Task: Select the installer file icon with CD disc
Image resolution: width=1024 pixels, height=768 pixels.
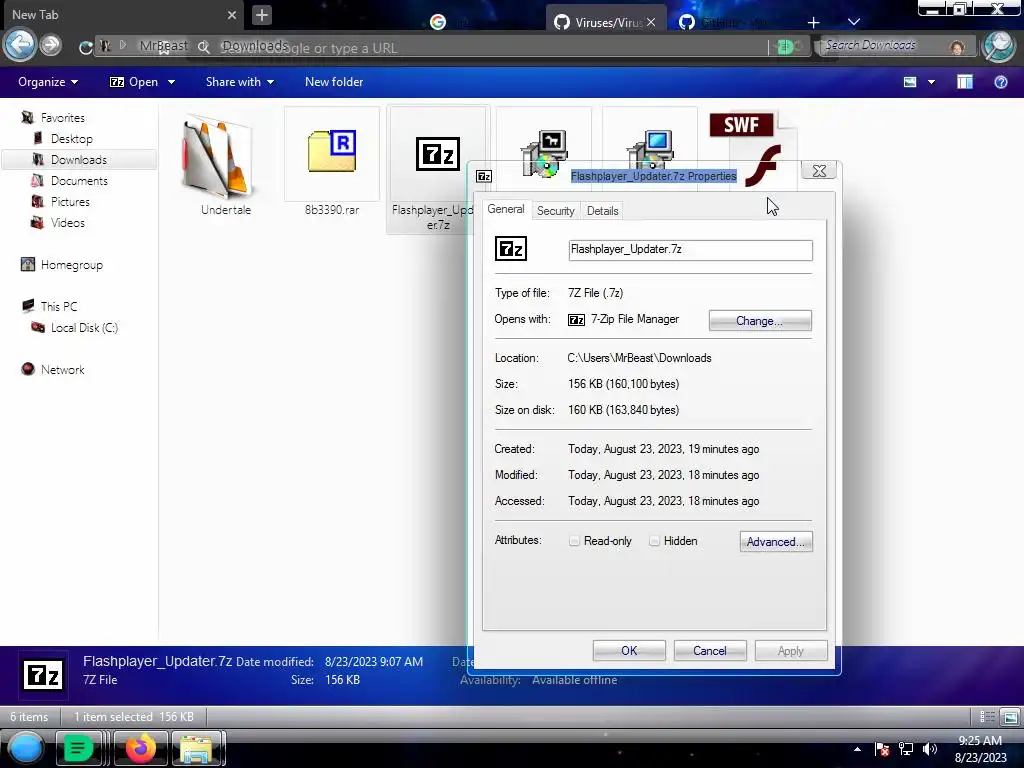Action: pyautogui.click(x=544, y=153)
